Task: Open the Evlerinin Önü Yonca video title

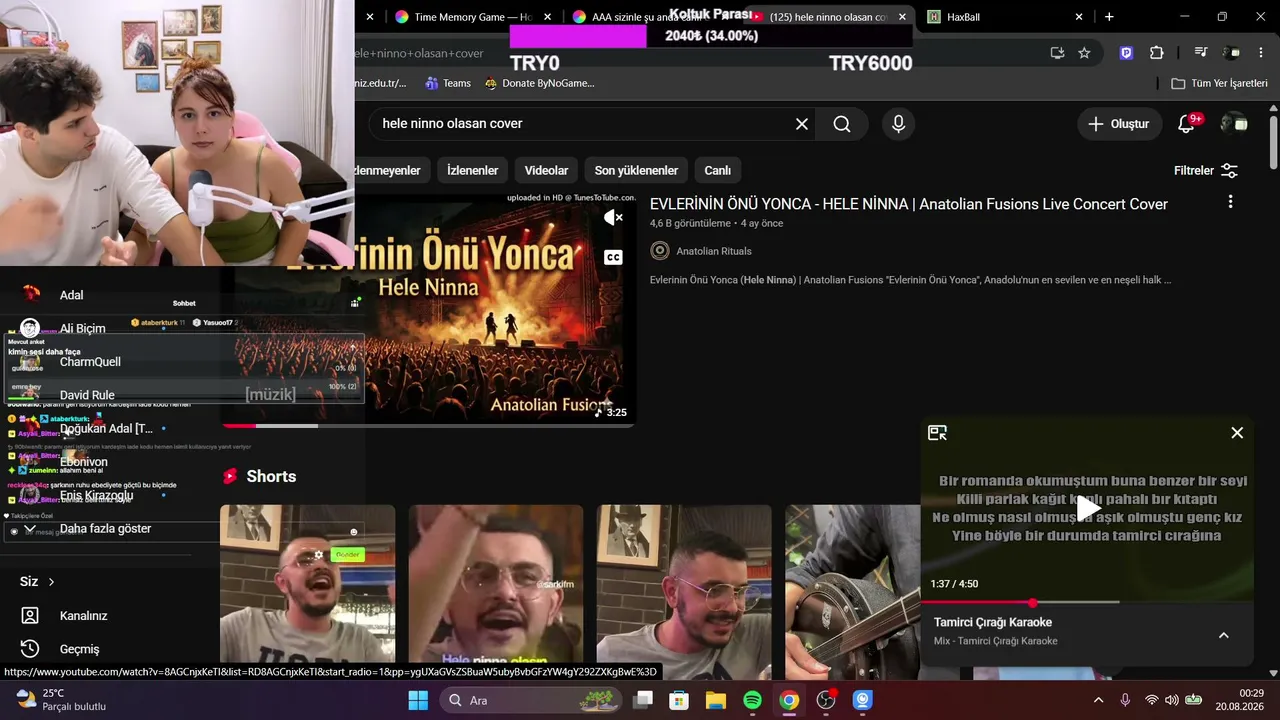Action: (x=909, y=204)
